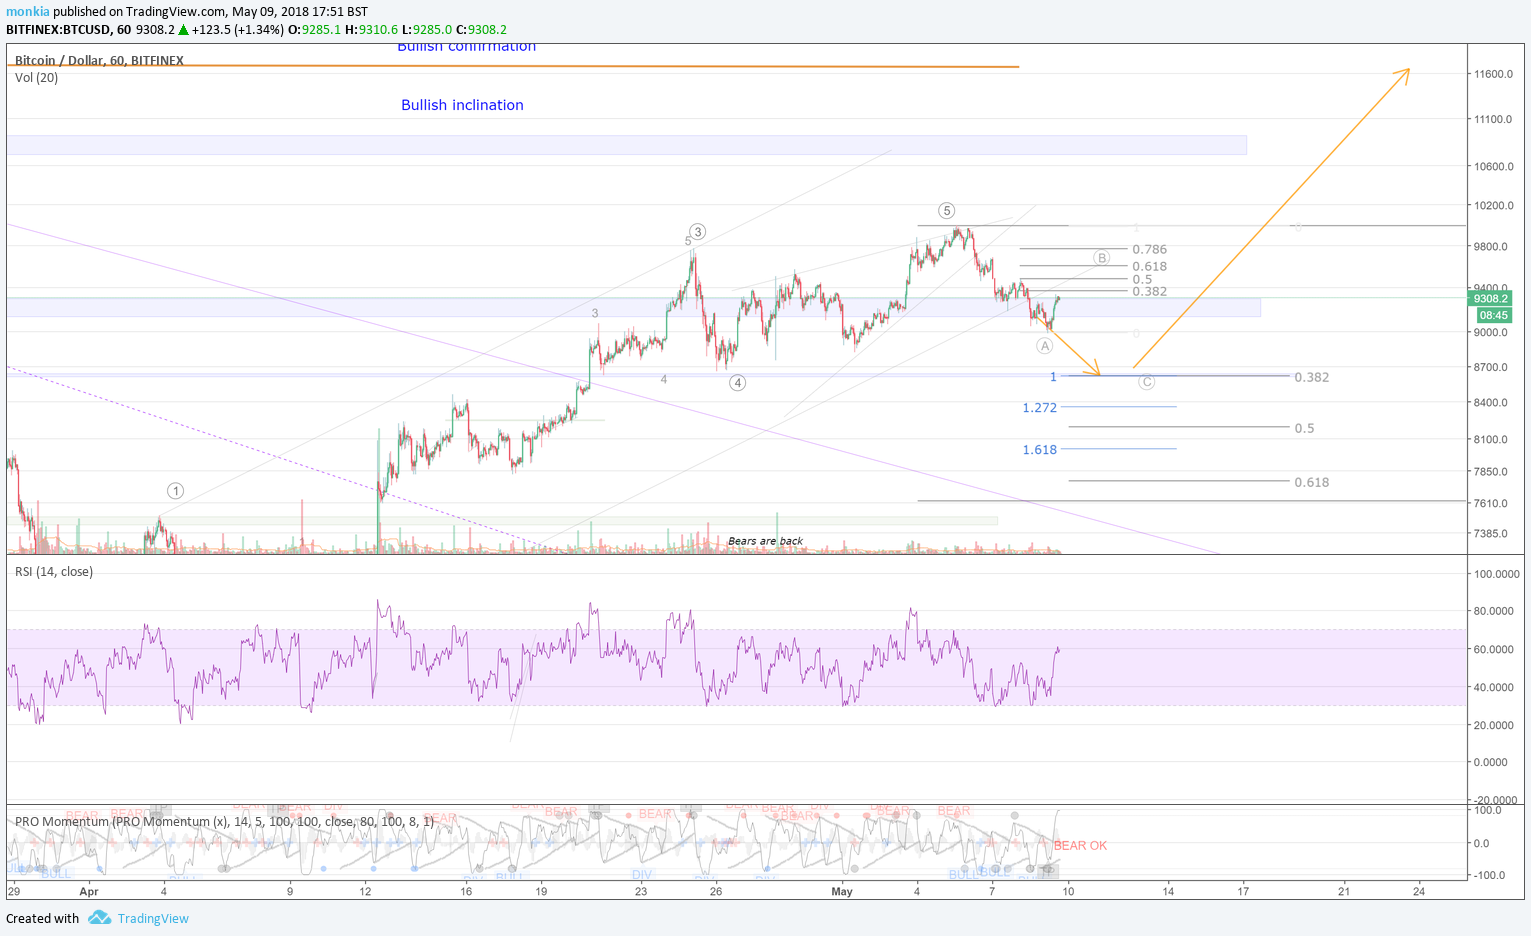Open the TradingView link beside Created with

[x=153, y=919]
